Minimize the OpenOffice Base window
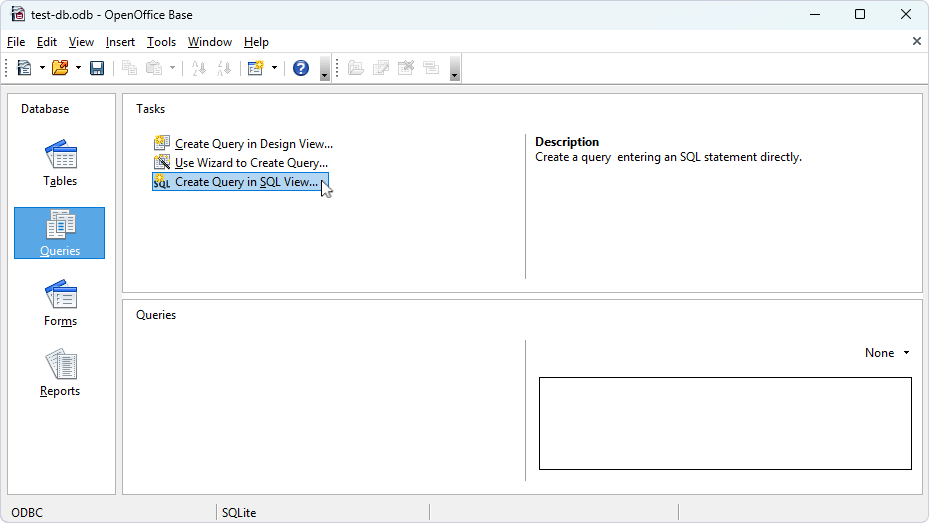The image size is (929, 523). (815, 15)
